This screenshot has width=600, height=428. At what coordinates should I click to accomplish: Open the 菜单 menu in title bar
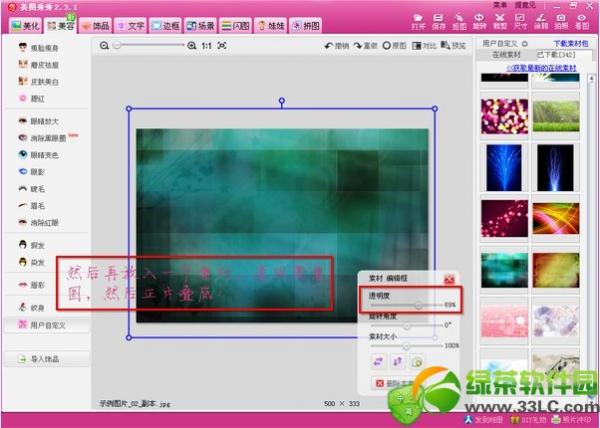click(x=500, y=5)
